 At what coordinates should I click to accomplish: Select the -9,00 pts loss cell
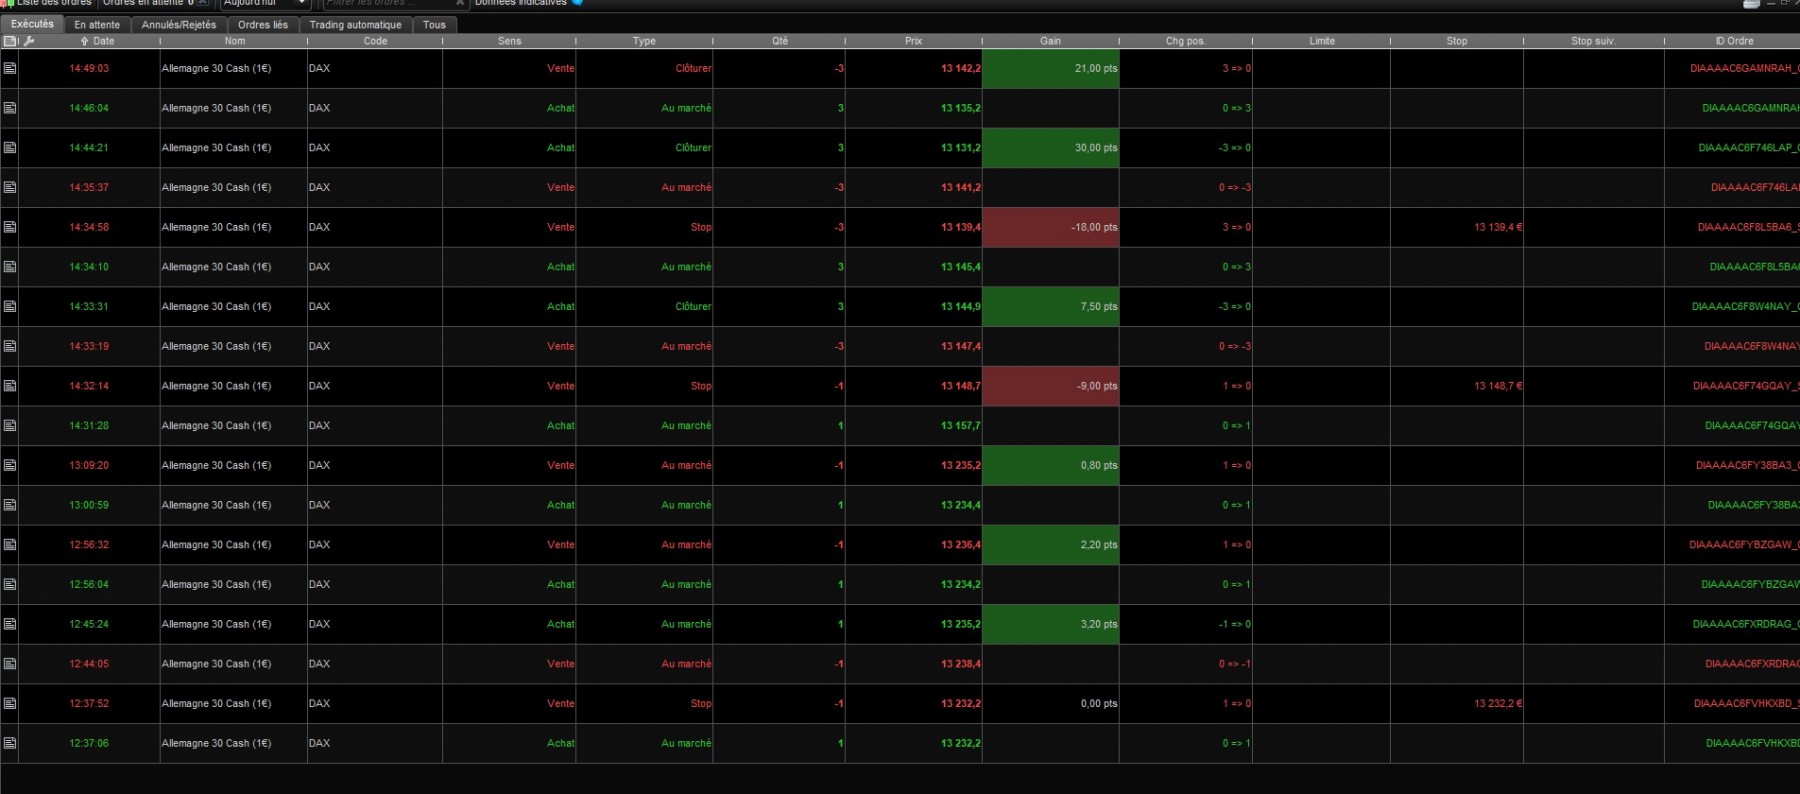tap(1051, 386)
